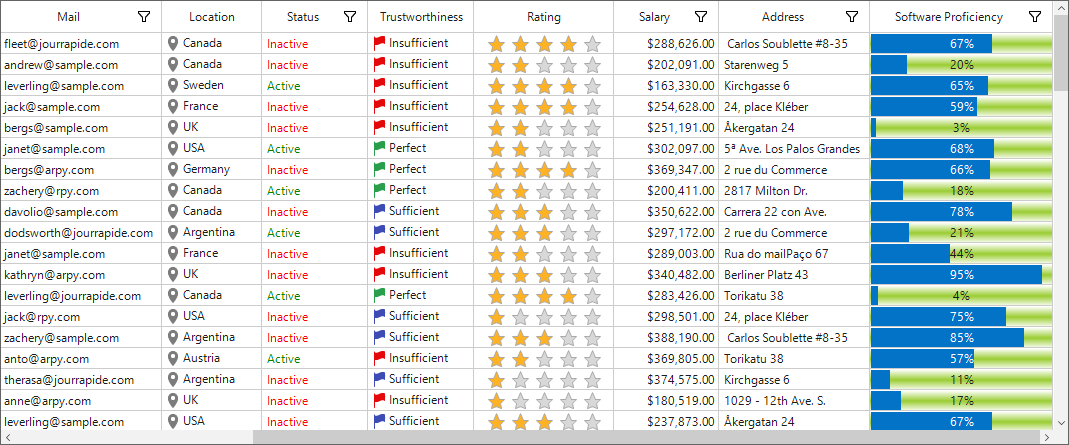The width and height of the screenshot is (1069, 445).
Task: Sort by the Rating column header
Action: (544, 17)
